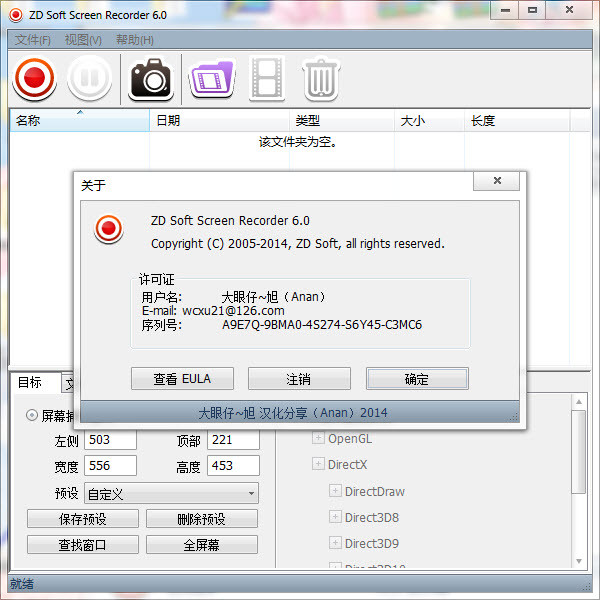Sort list by 大小 column header
The width and height of the screenshot is (600, 600).
click(x=429, y=121)
